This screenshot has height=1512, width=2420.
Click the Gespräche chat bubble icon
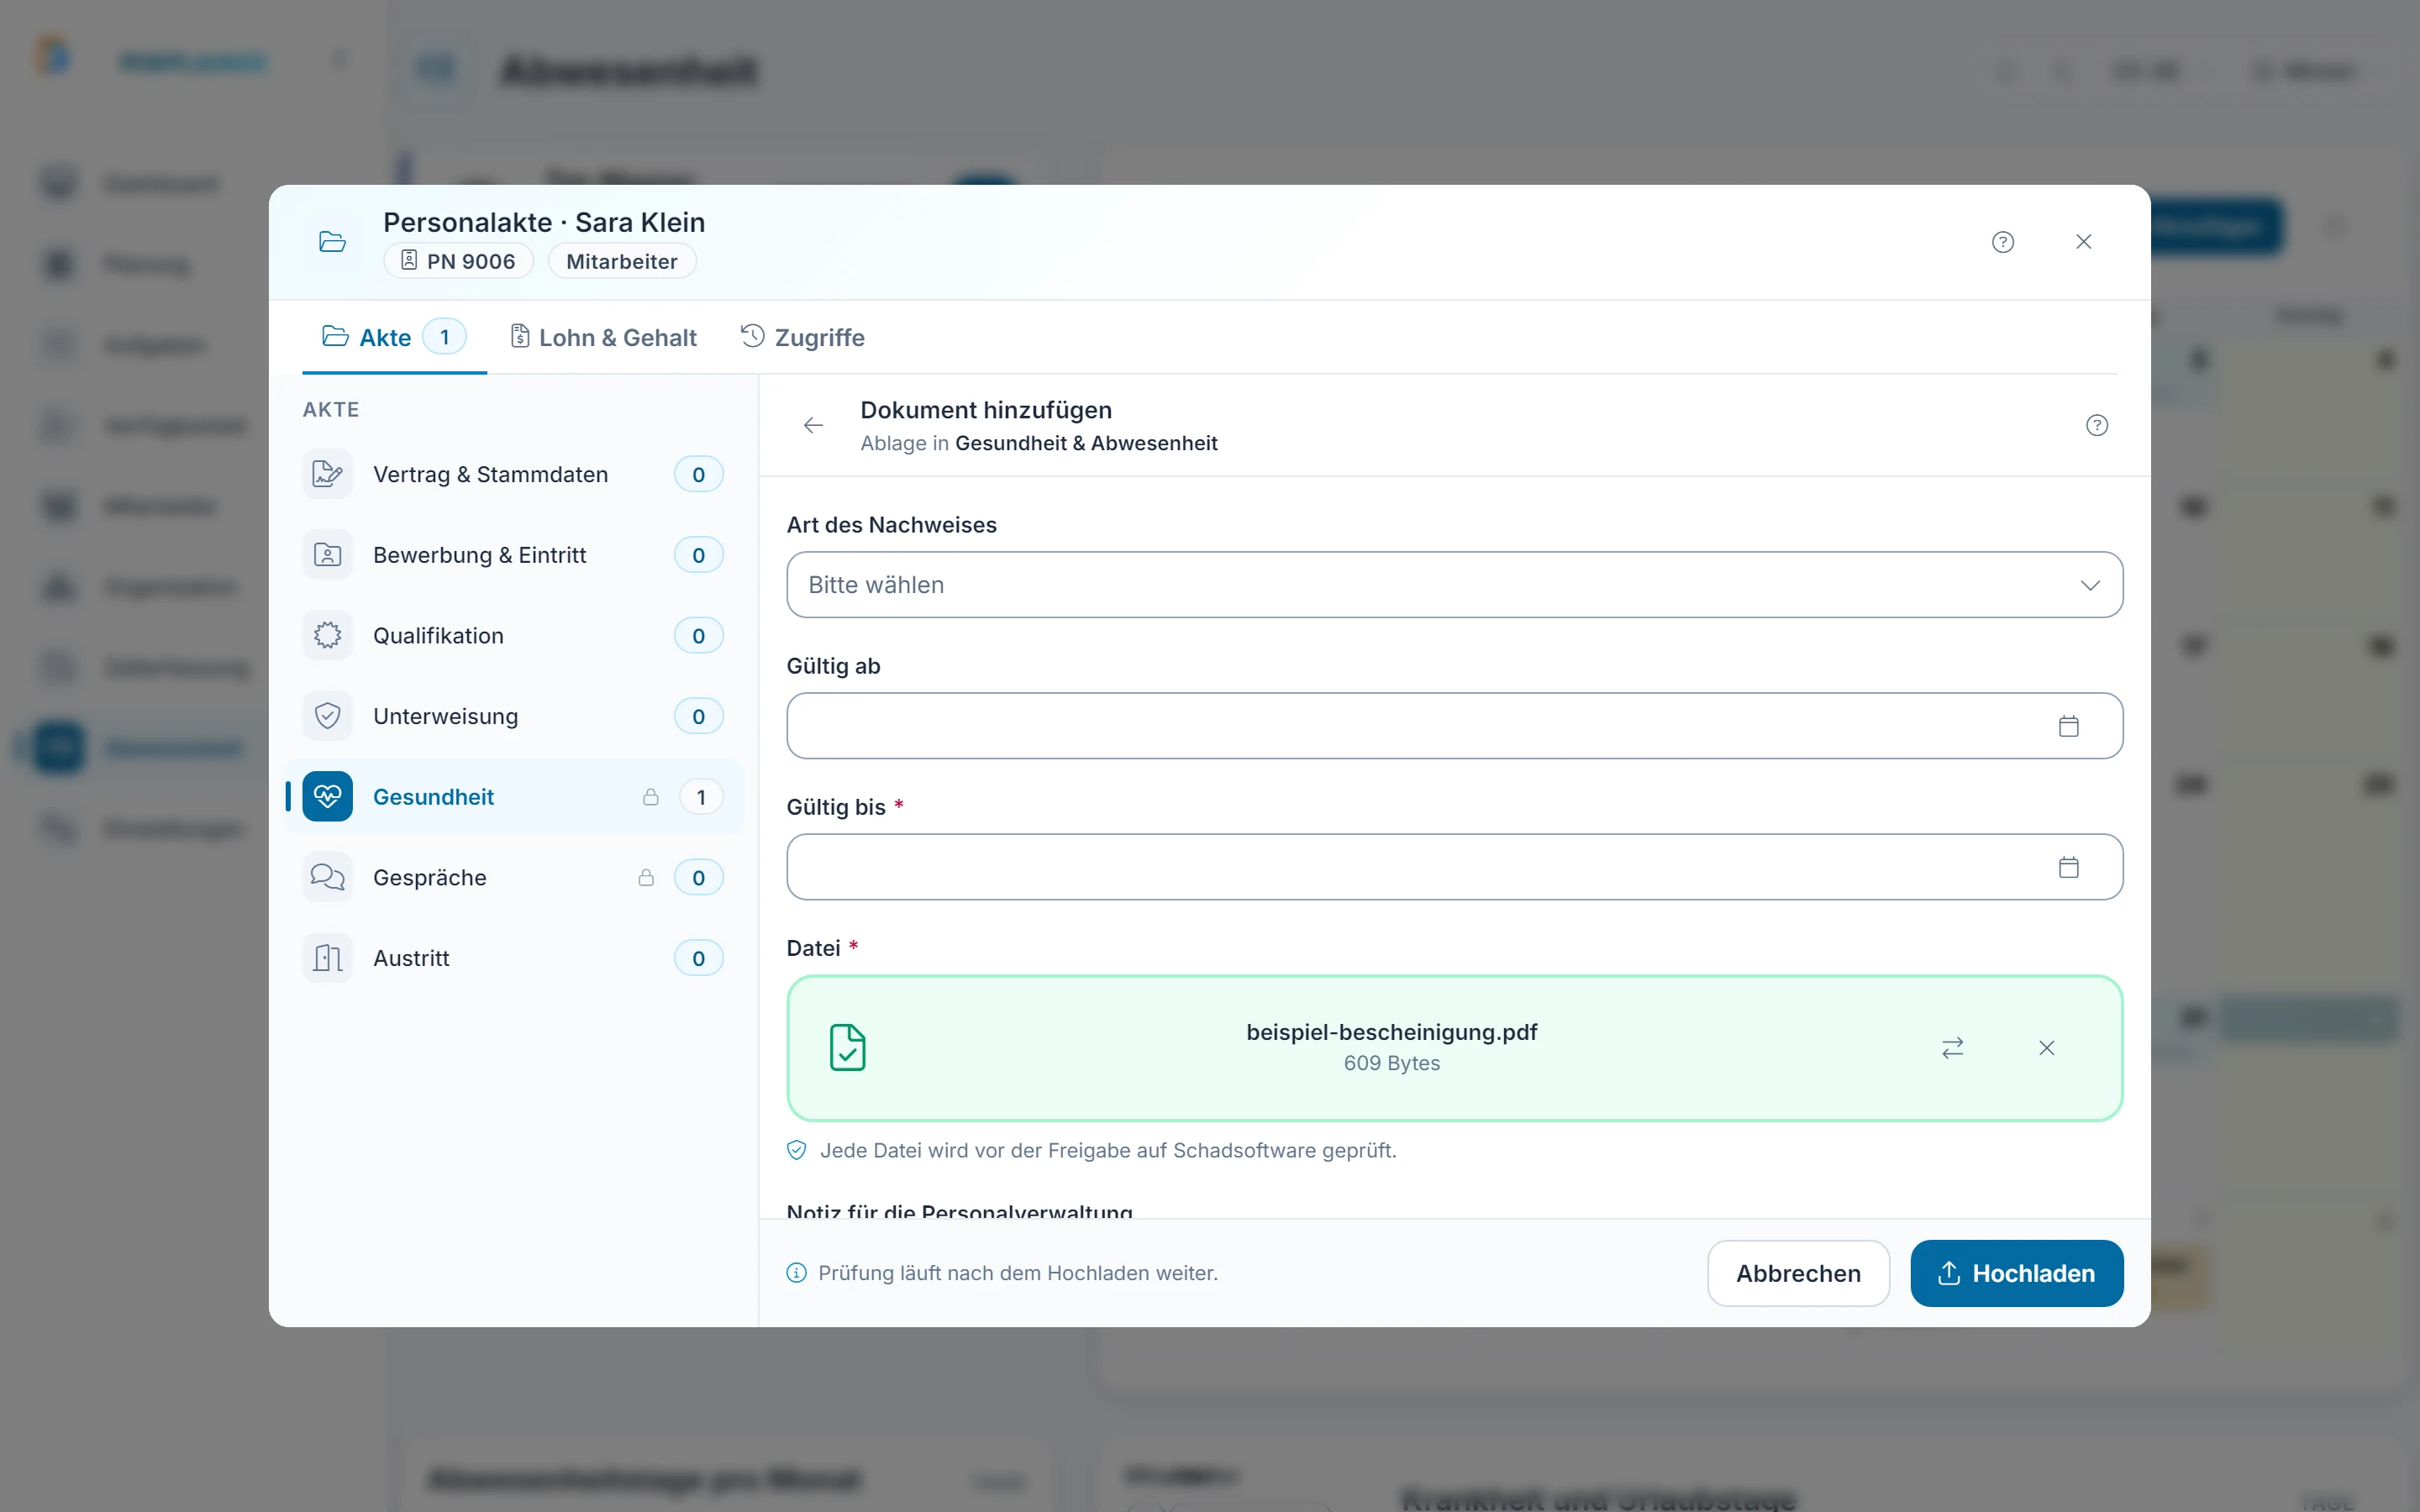coord(327,878)
